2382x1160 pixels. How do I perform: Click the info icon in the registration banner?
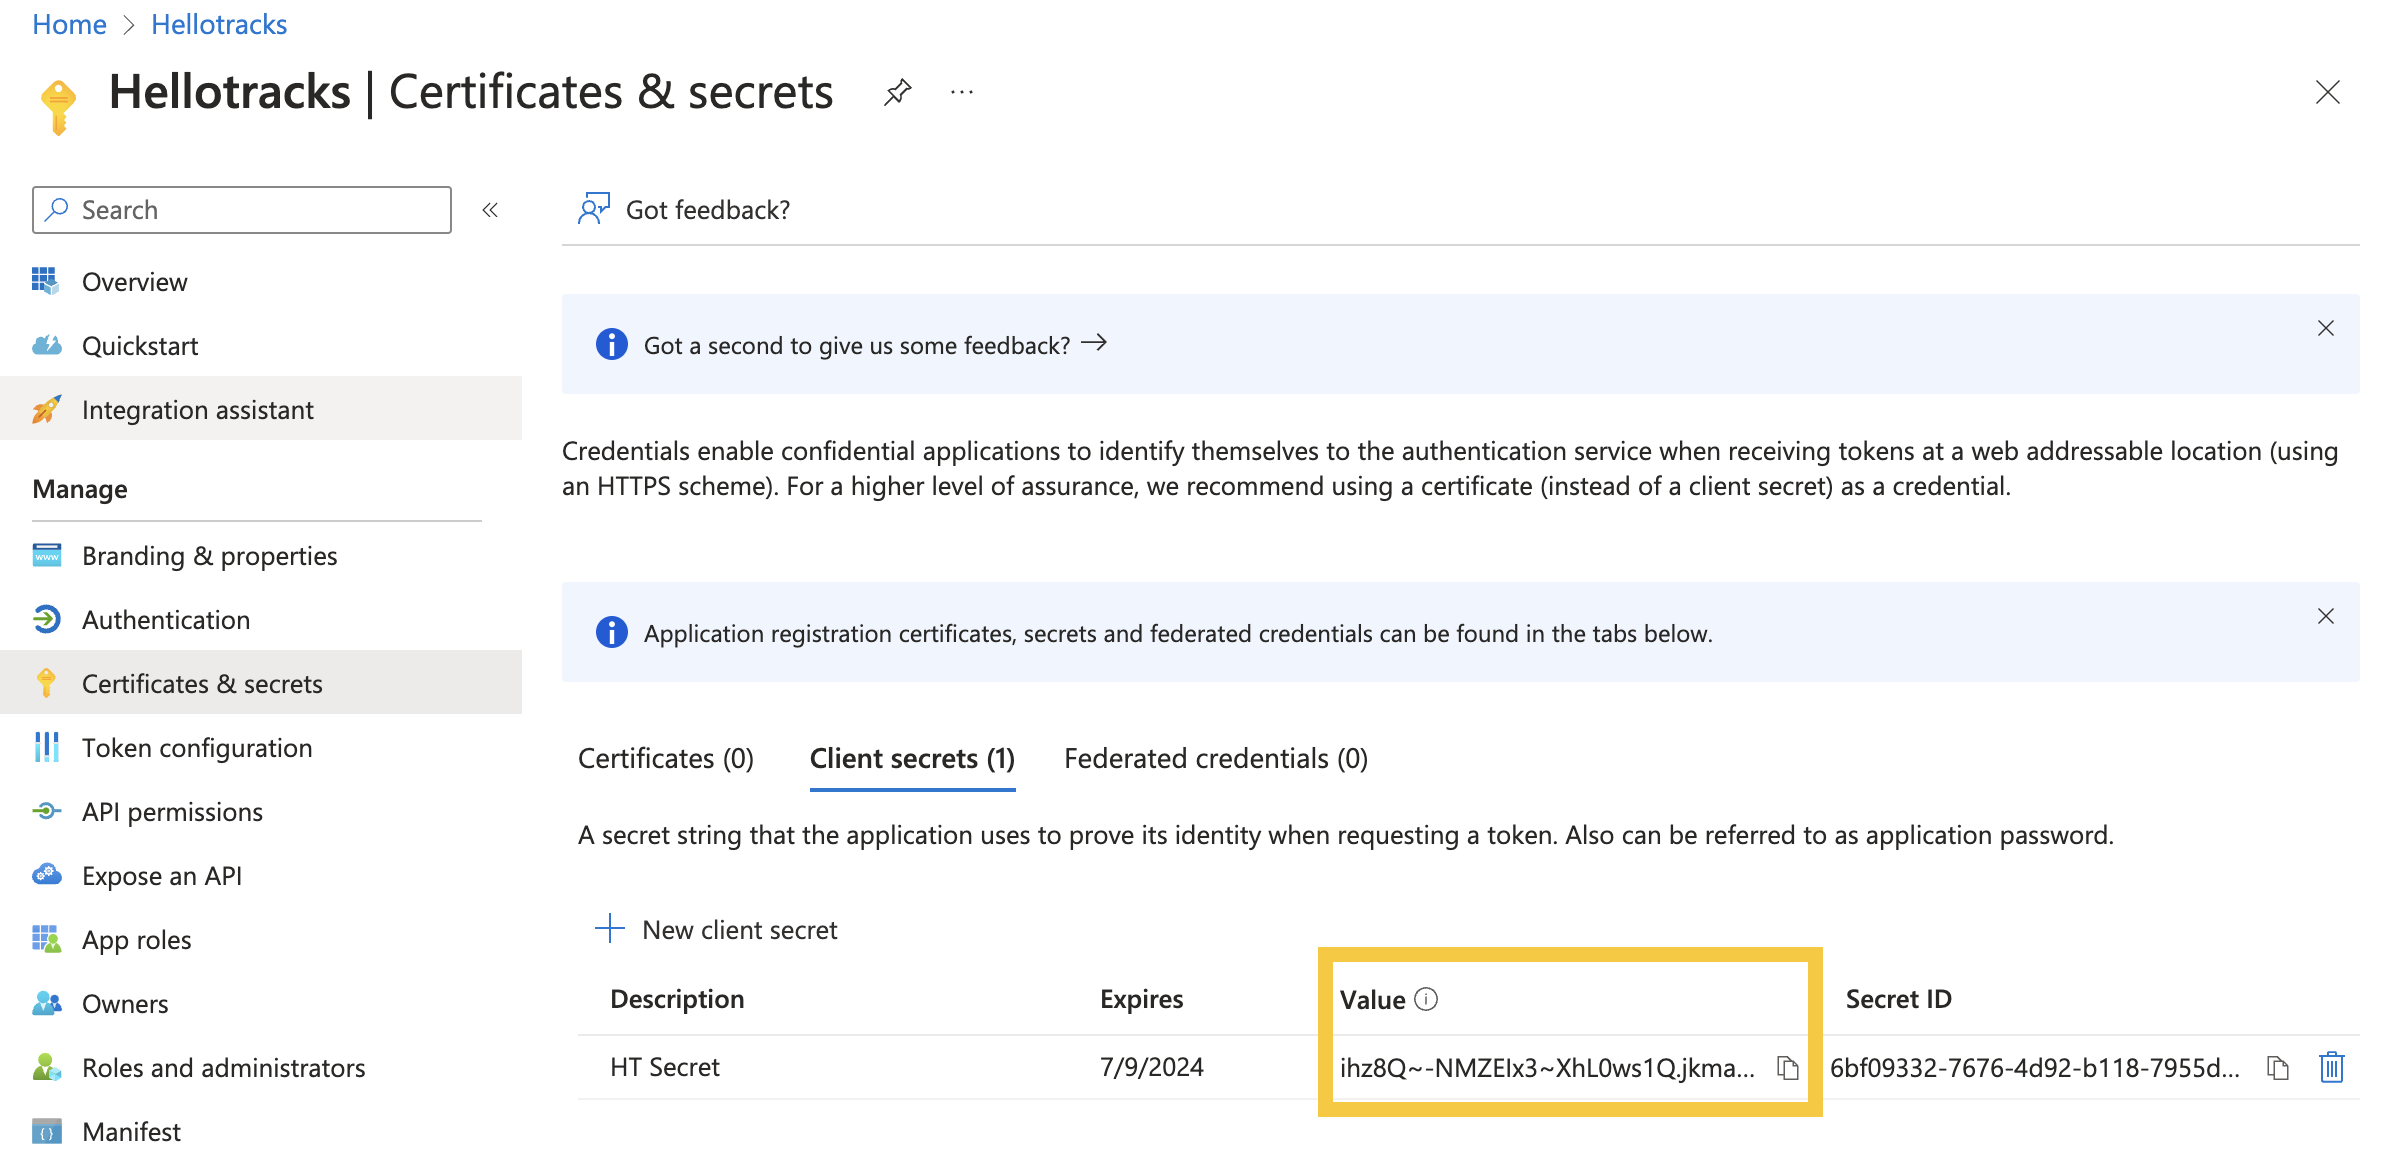tap(611, 632)
